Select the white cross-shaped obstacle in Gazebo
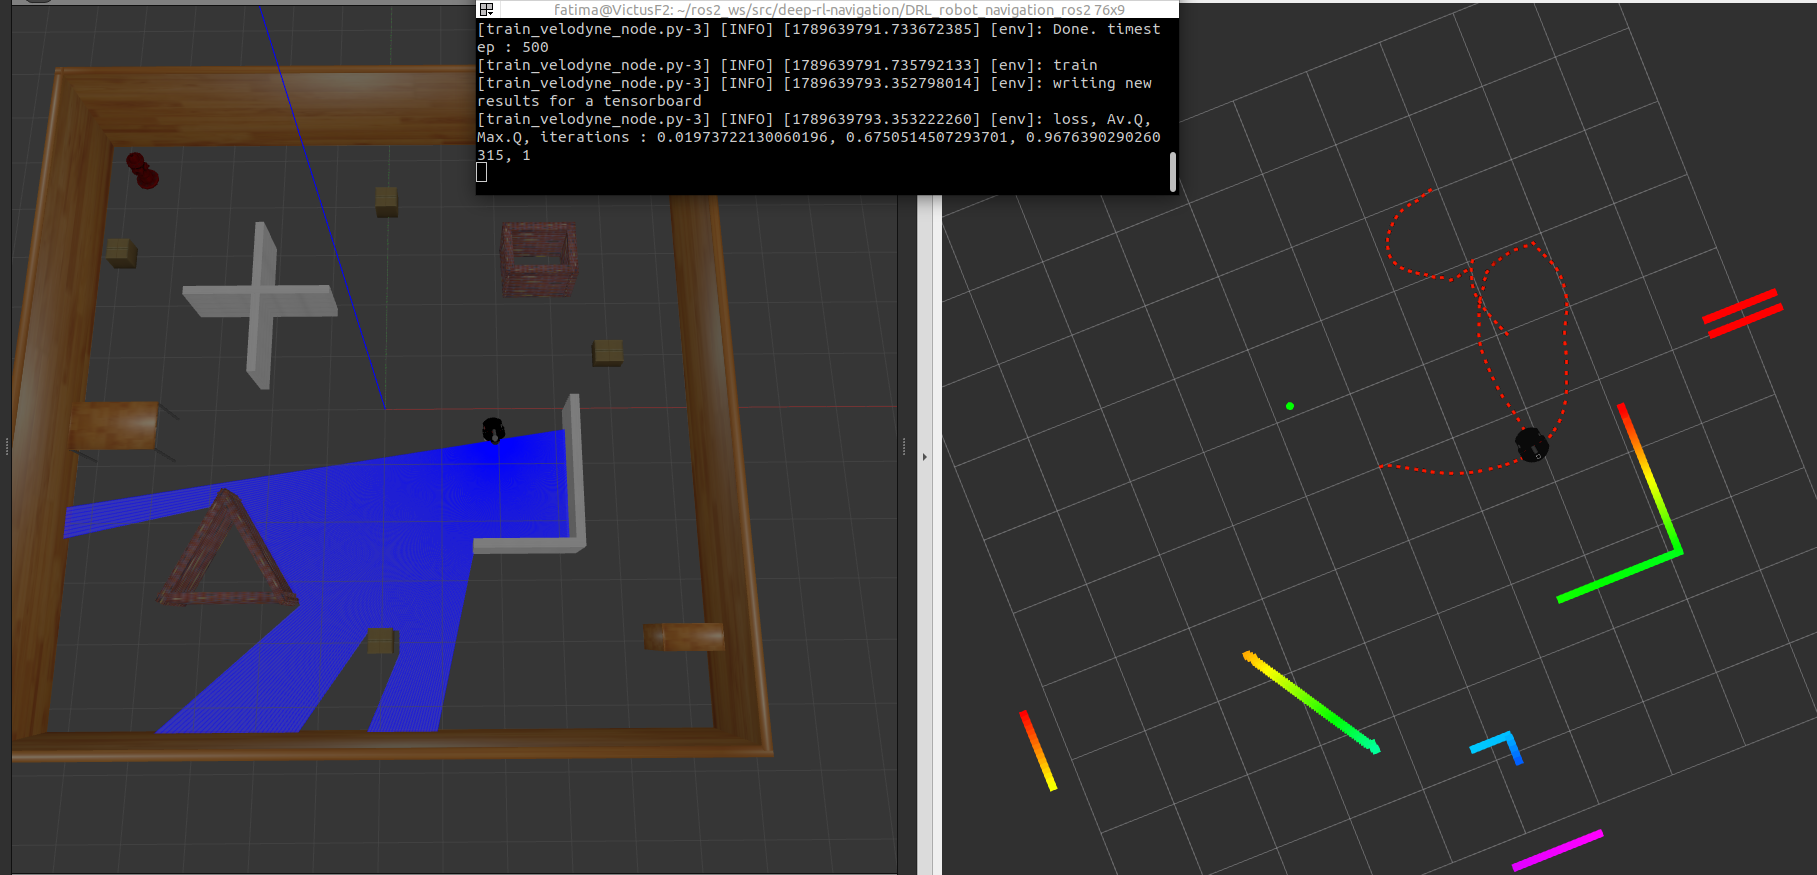Image resolution: width=1817 pixels, height=875 pixels. 260,303
